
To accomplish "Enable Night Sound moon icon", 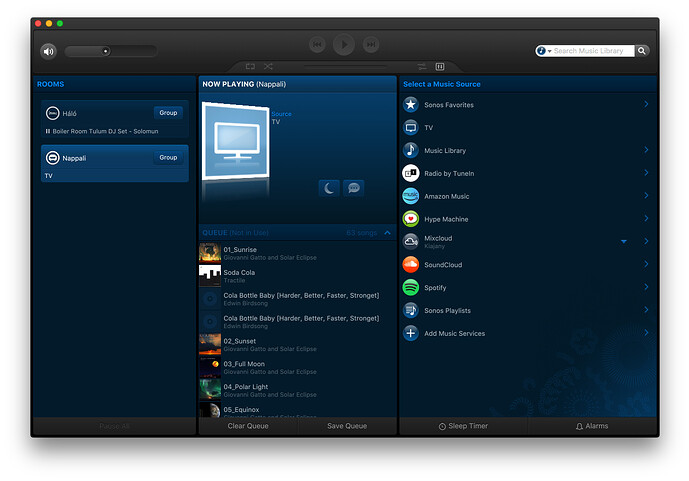I will tap(329, 188).
